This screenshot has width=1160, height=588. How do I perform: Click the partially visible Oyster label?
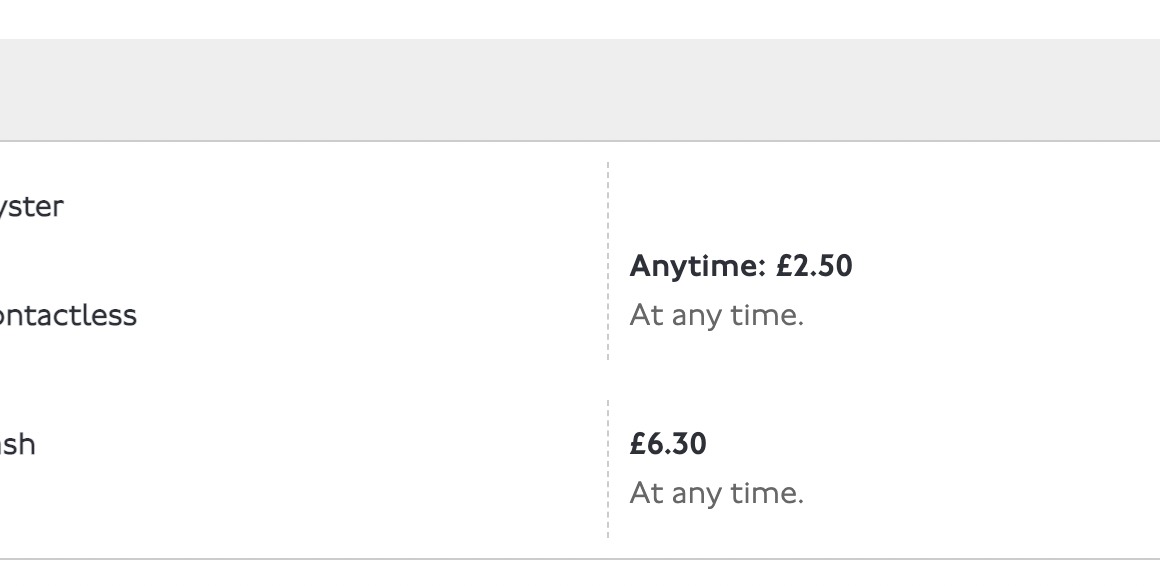tap(32, 207)
